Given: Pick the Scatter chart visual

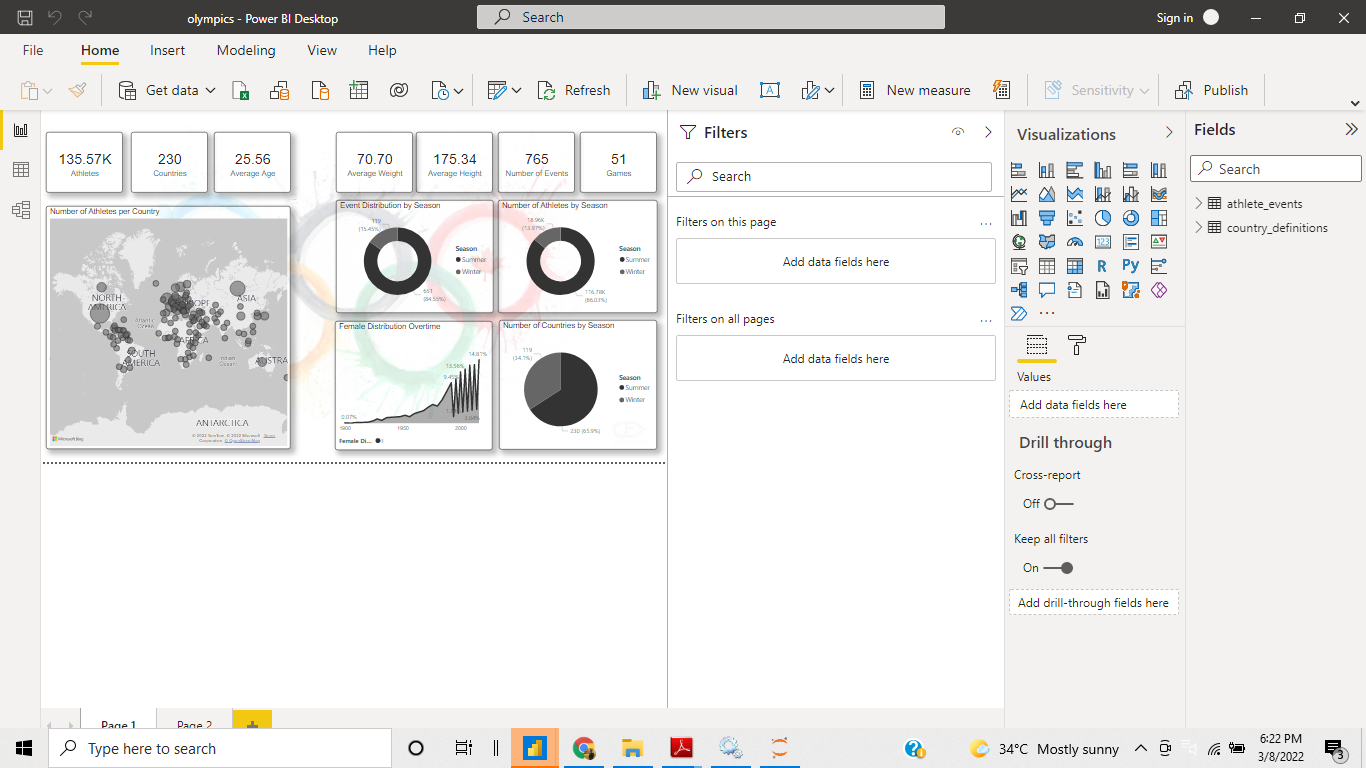Looking at the screenshot, I should [1075, 218].
